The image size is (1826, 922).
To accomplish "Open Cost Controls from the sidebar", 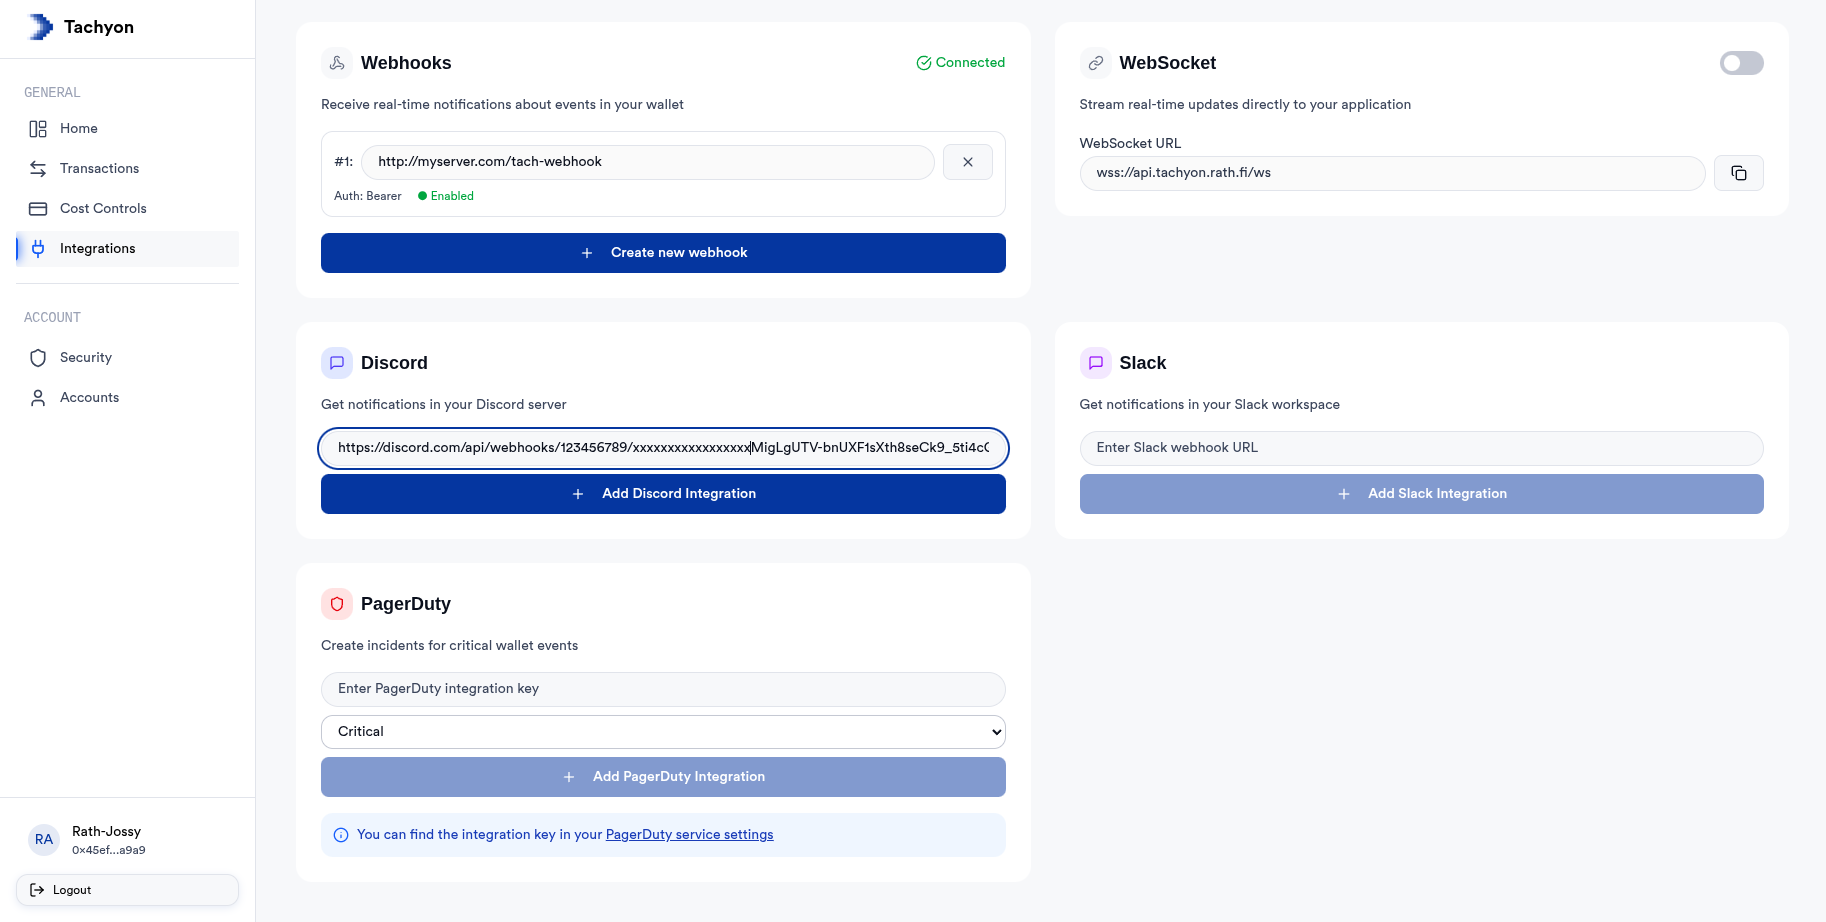I will (x=103, y=208).
